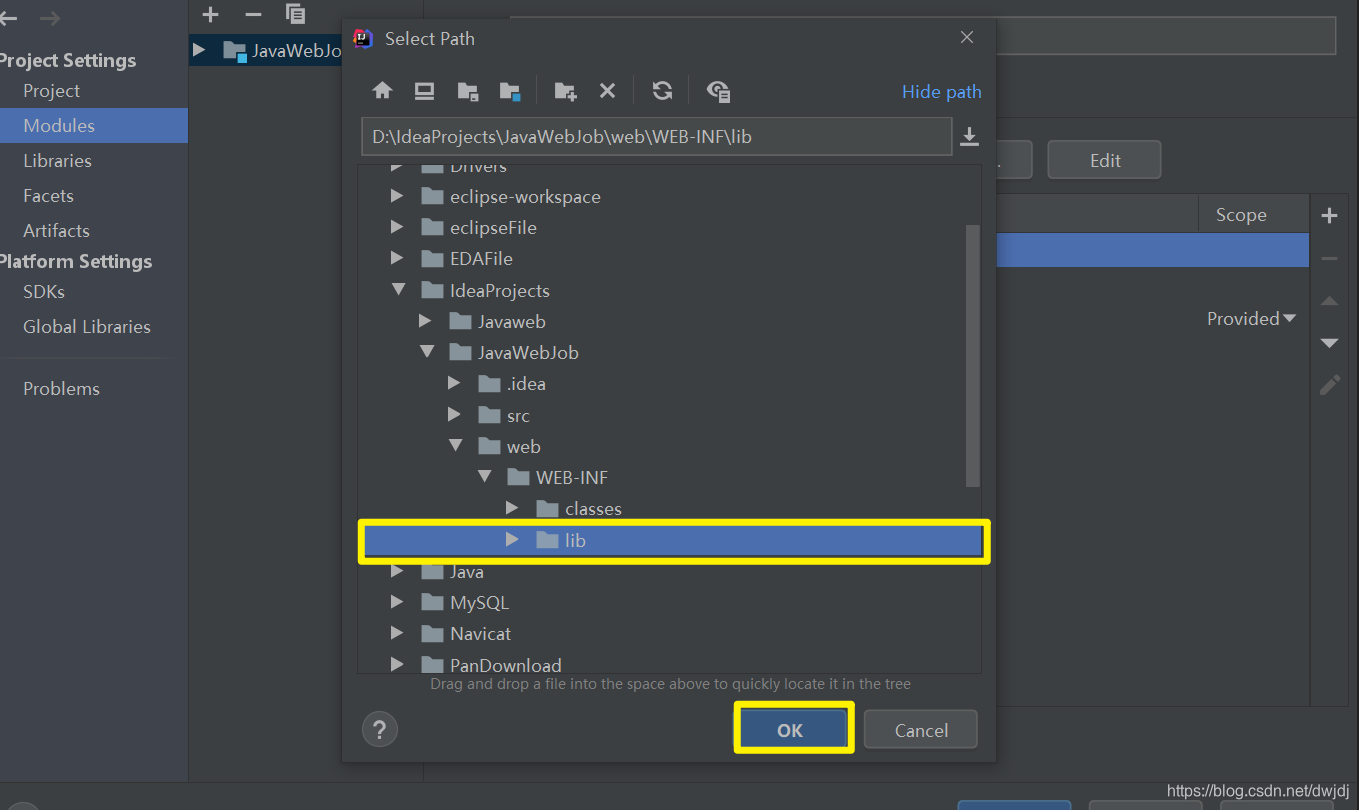This screenshot has height=810, width=1359.
Task: Expand the .idea folder arrow
Action: [x=454, y=383]
